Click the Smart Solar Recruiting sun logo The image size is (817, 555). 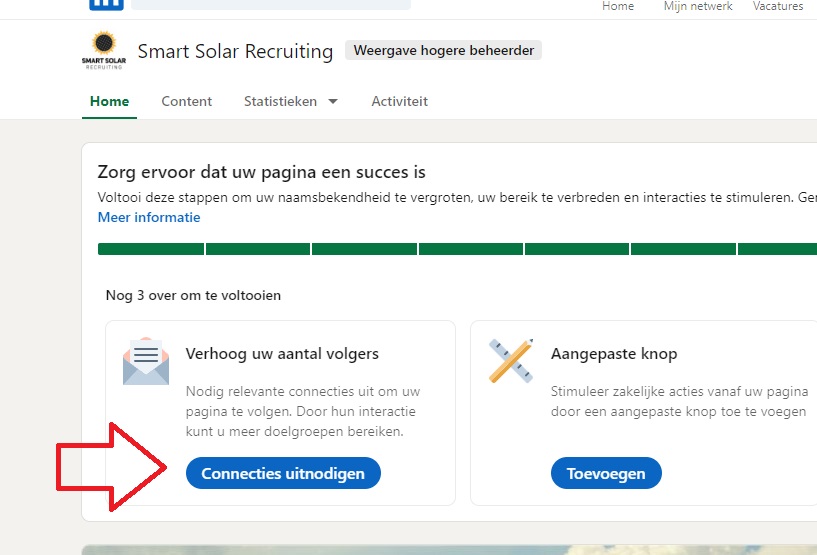(x=104, y=50)
